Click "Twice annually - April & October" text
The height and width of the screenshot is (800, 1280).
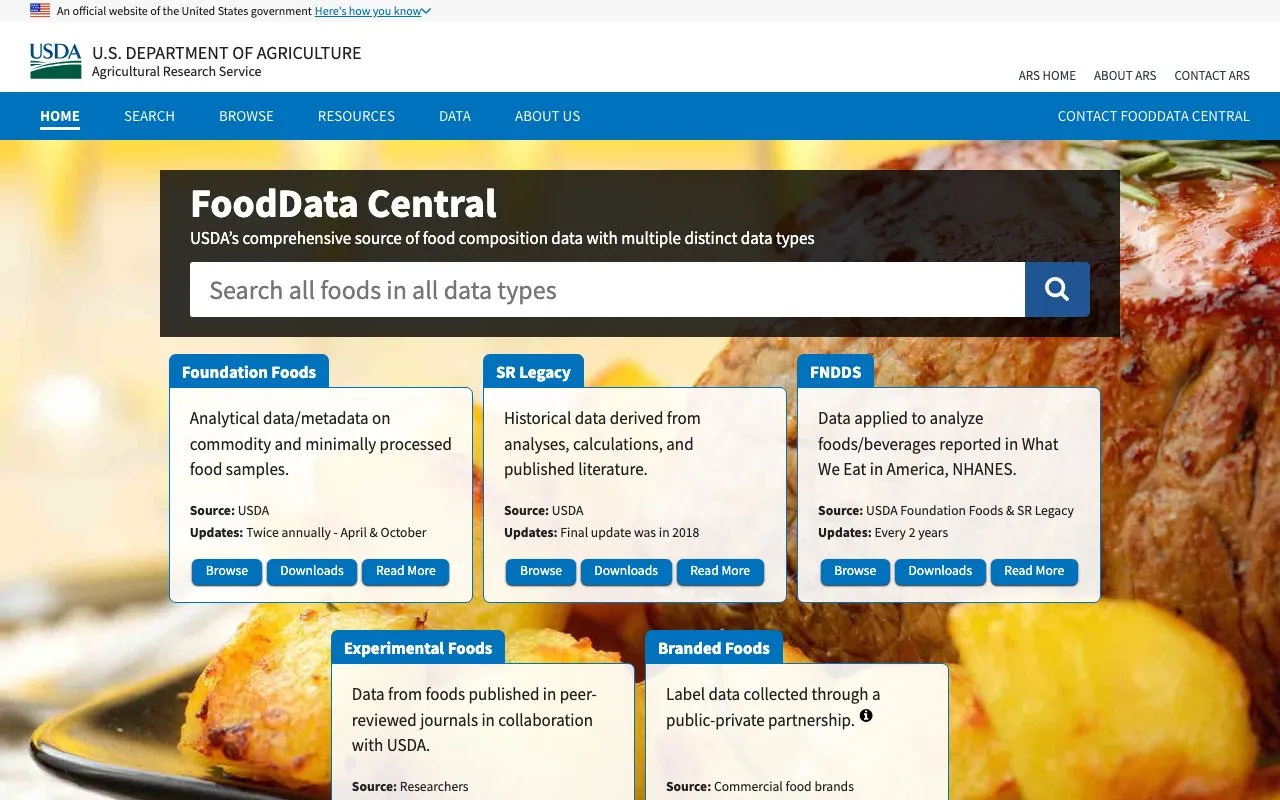(x=336, y=533)
